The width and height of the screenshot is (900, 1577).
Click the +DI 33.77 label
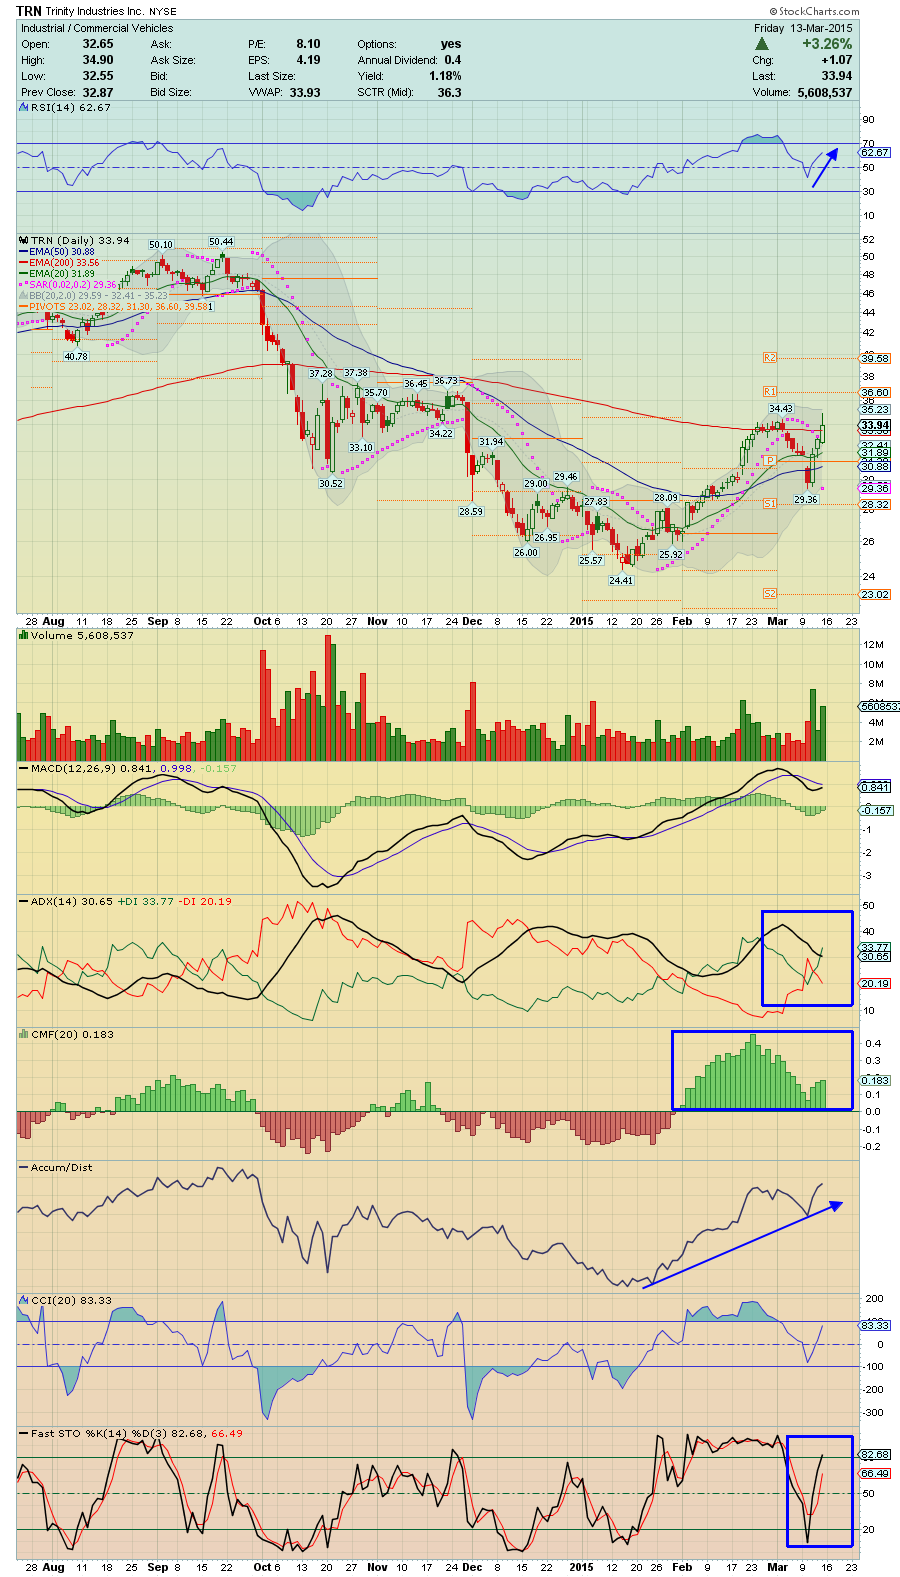[x=145, y=901]
